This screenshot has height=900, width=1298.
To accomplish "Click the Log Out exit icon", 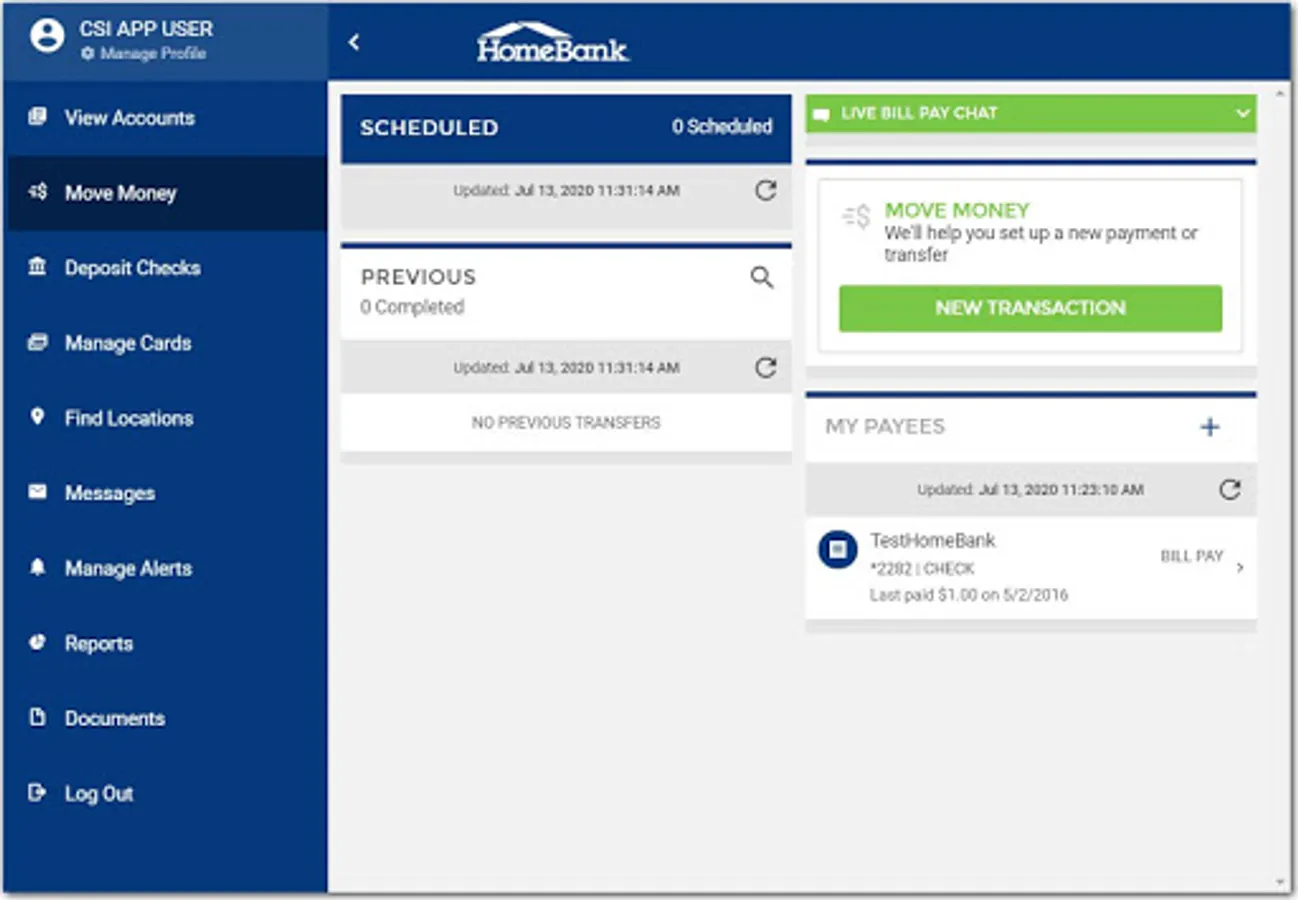I will click(37, 792).
